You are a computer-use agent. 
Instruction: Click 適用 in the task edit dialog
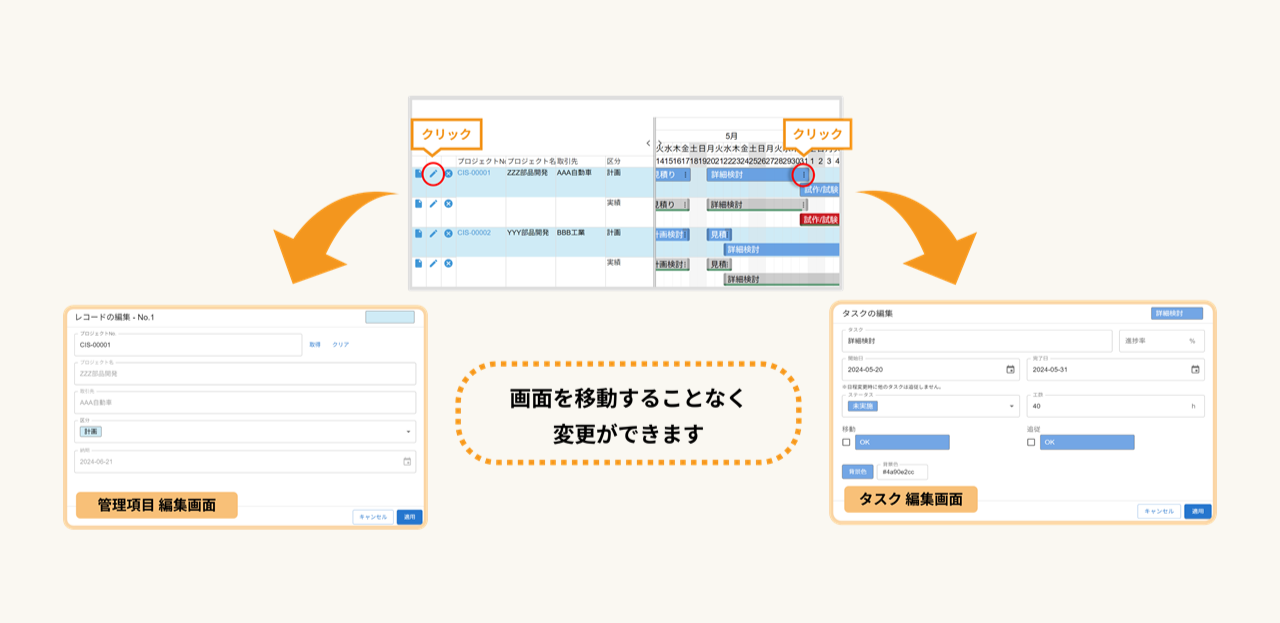[1197, 511]
